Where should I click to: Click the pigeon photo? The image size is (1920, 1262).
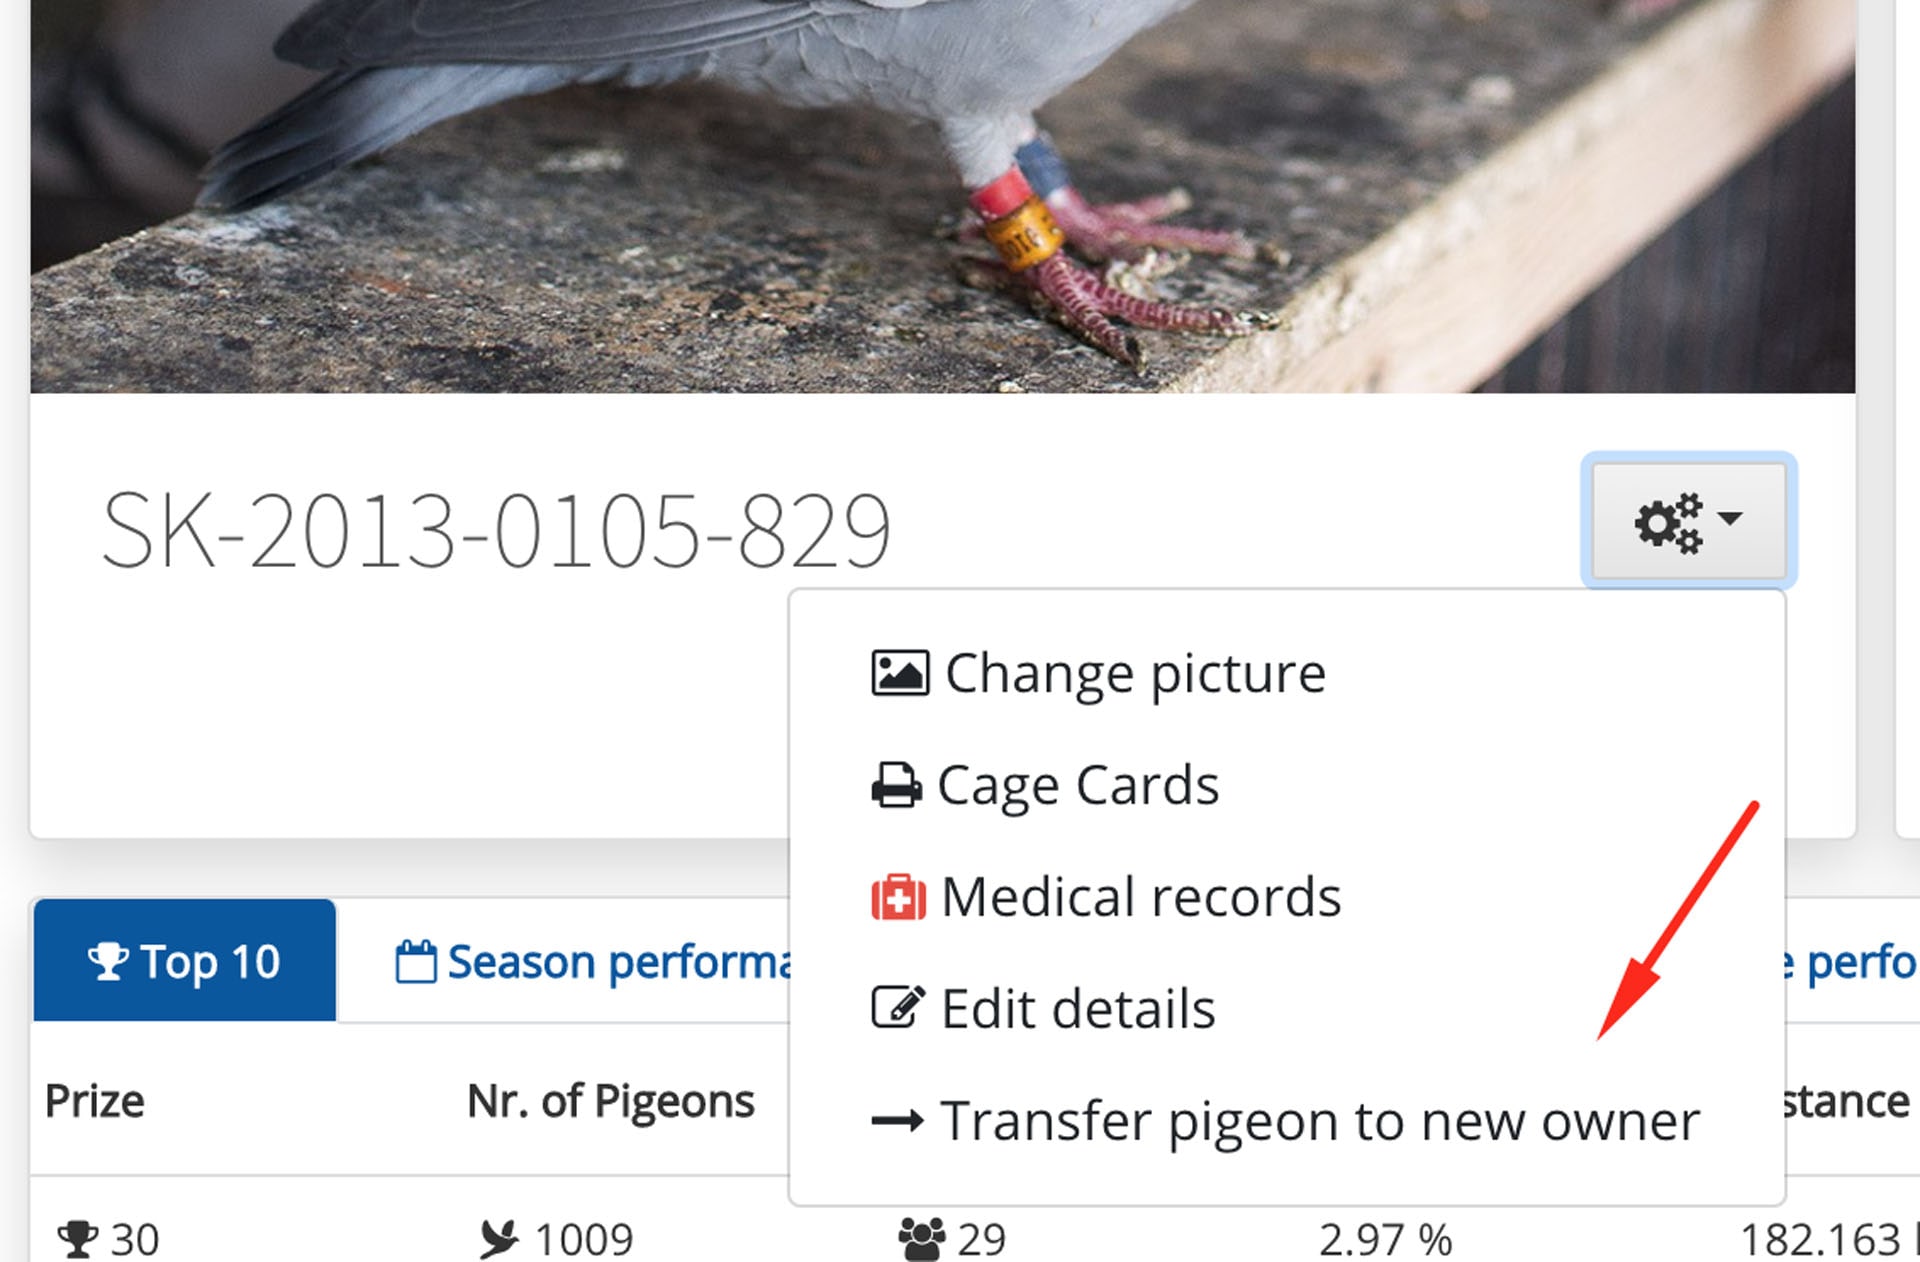(943, 196)
